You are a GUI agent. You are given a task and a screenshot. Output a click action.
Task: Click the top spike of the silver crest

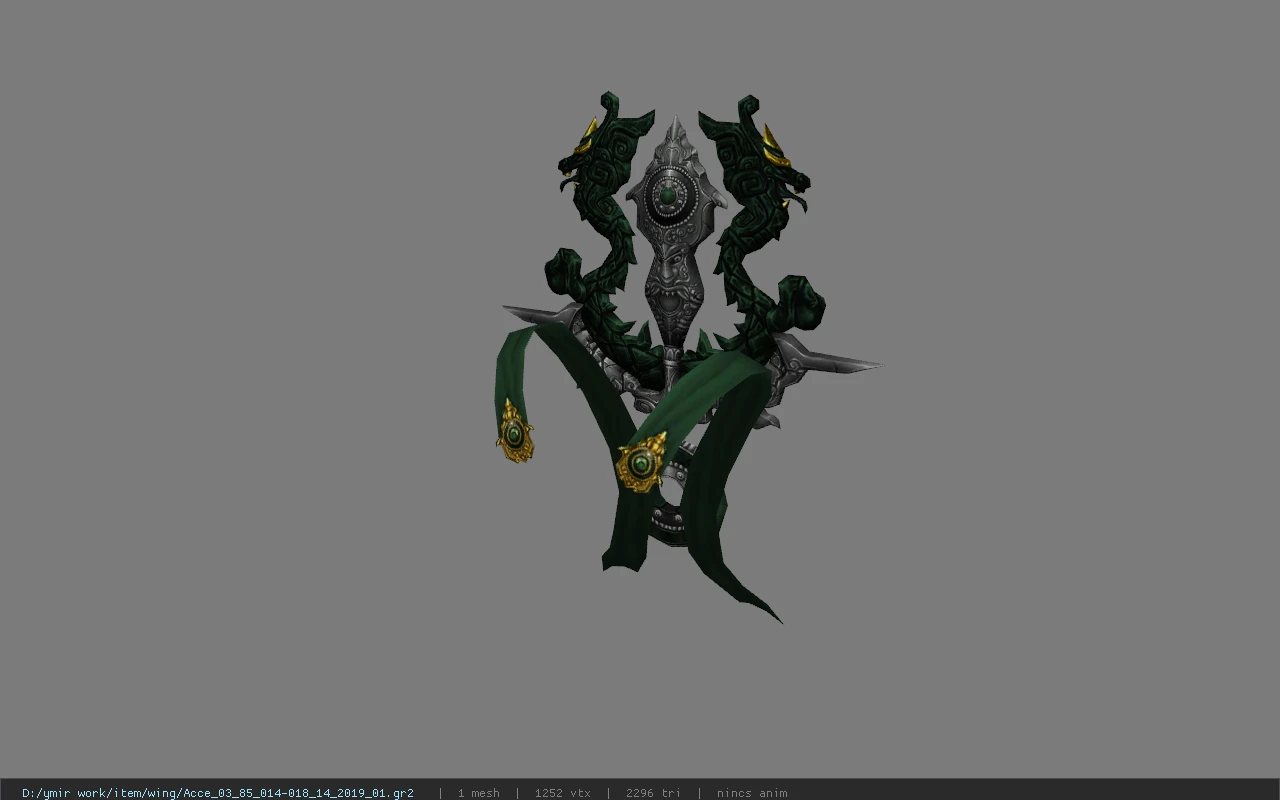pyautogui.click(x=677, y=130)
